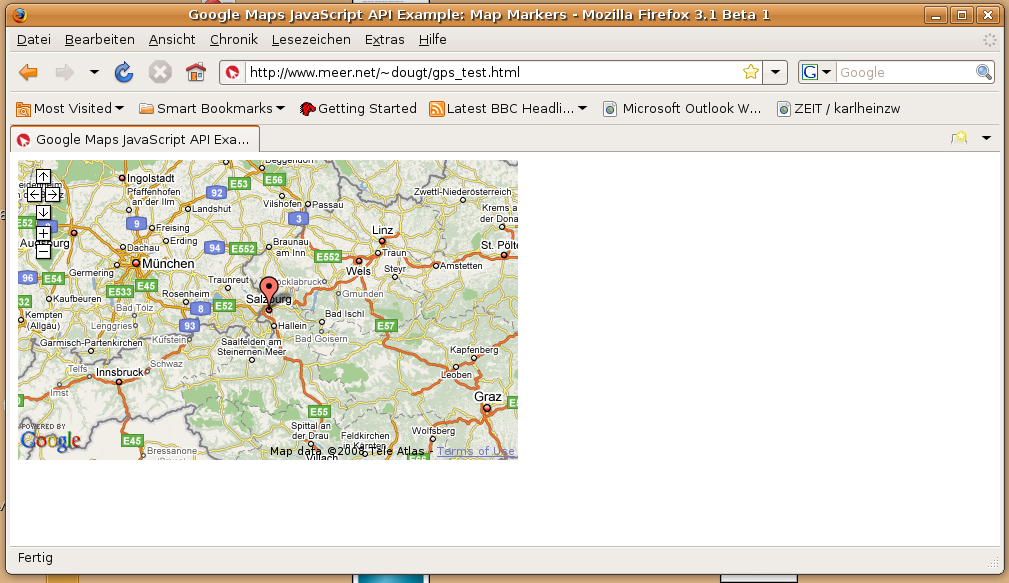Click the Ingolstadt label on the map
Viewport: 1009px width, 583px height.
(x=151, y=178)
